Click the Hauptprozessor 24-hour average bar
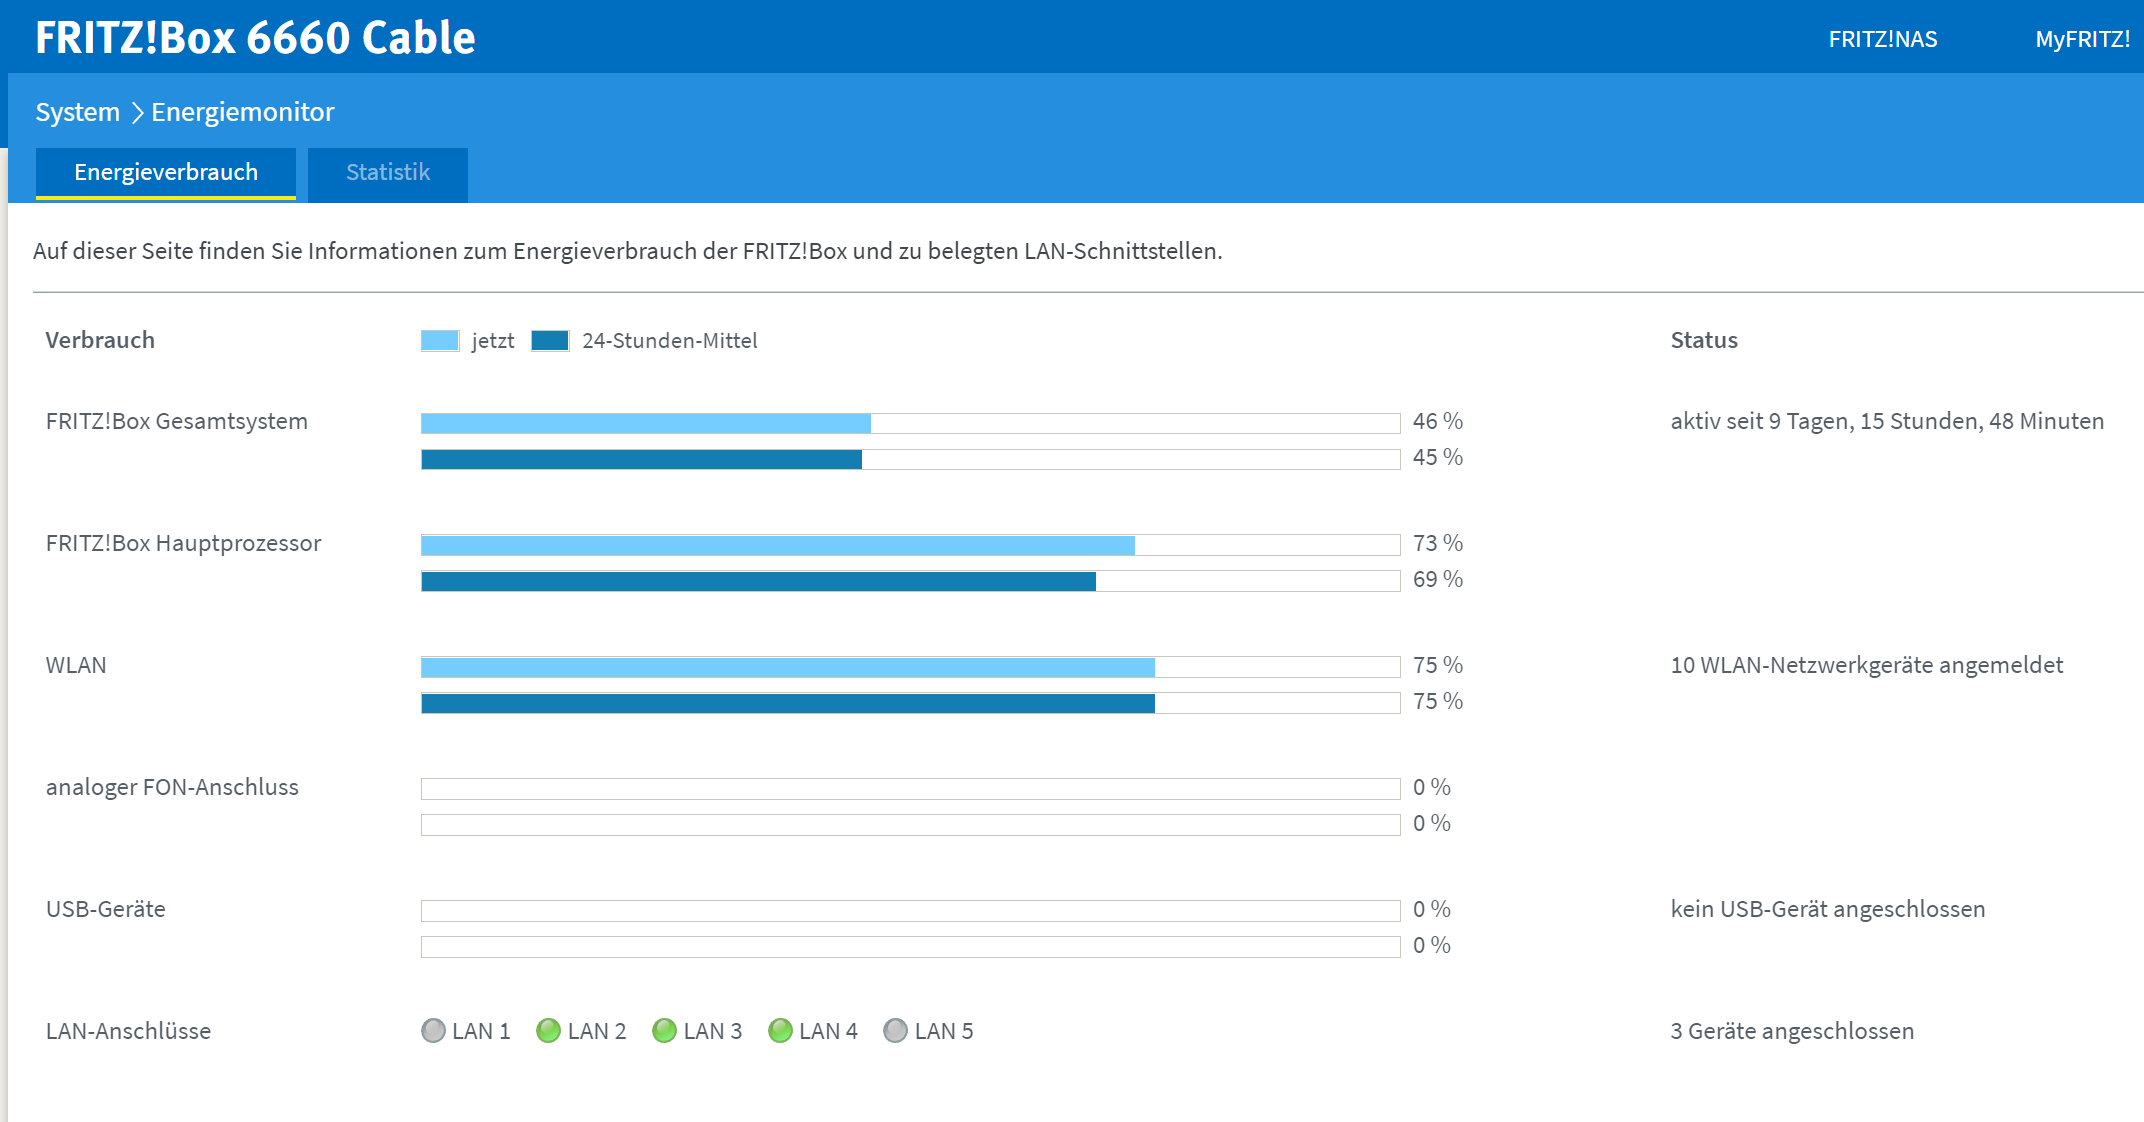Screen dimensions: 2144x1122 (758, 581)
